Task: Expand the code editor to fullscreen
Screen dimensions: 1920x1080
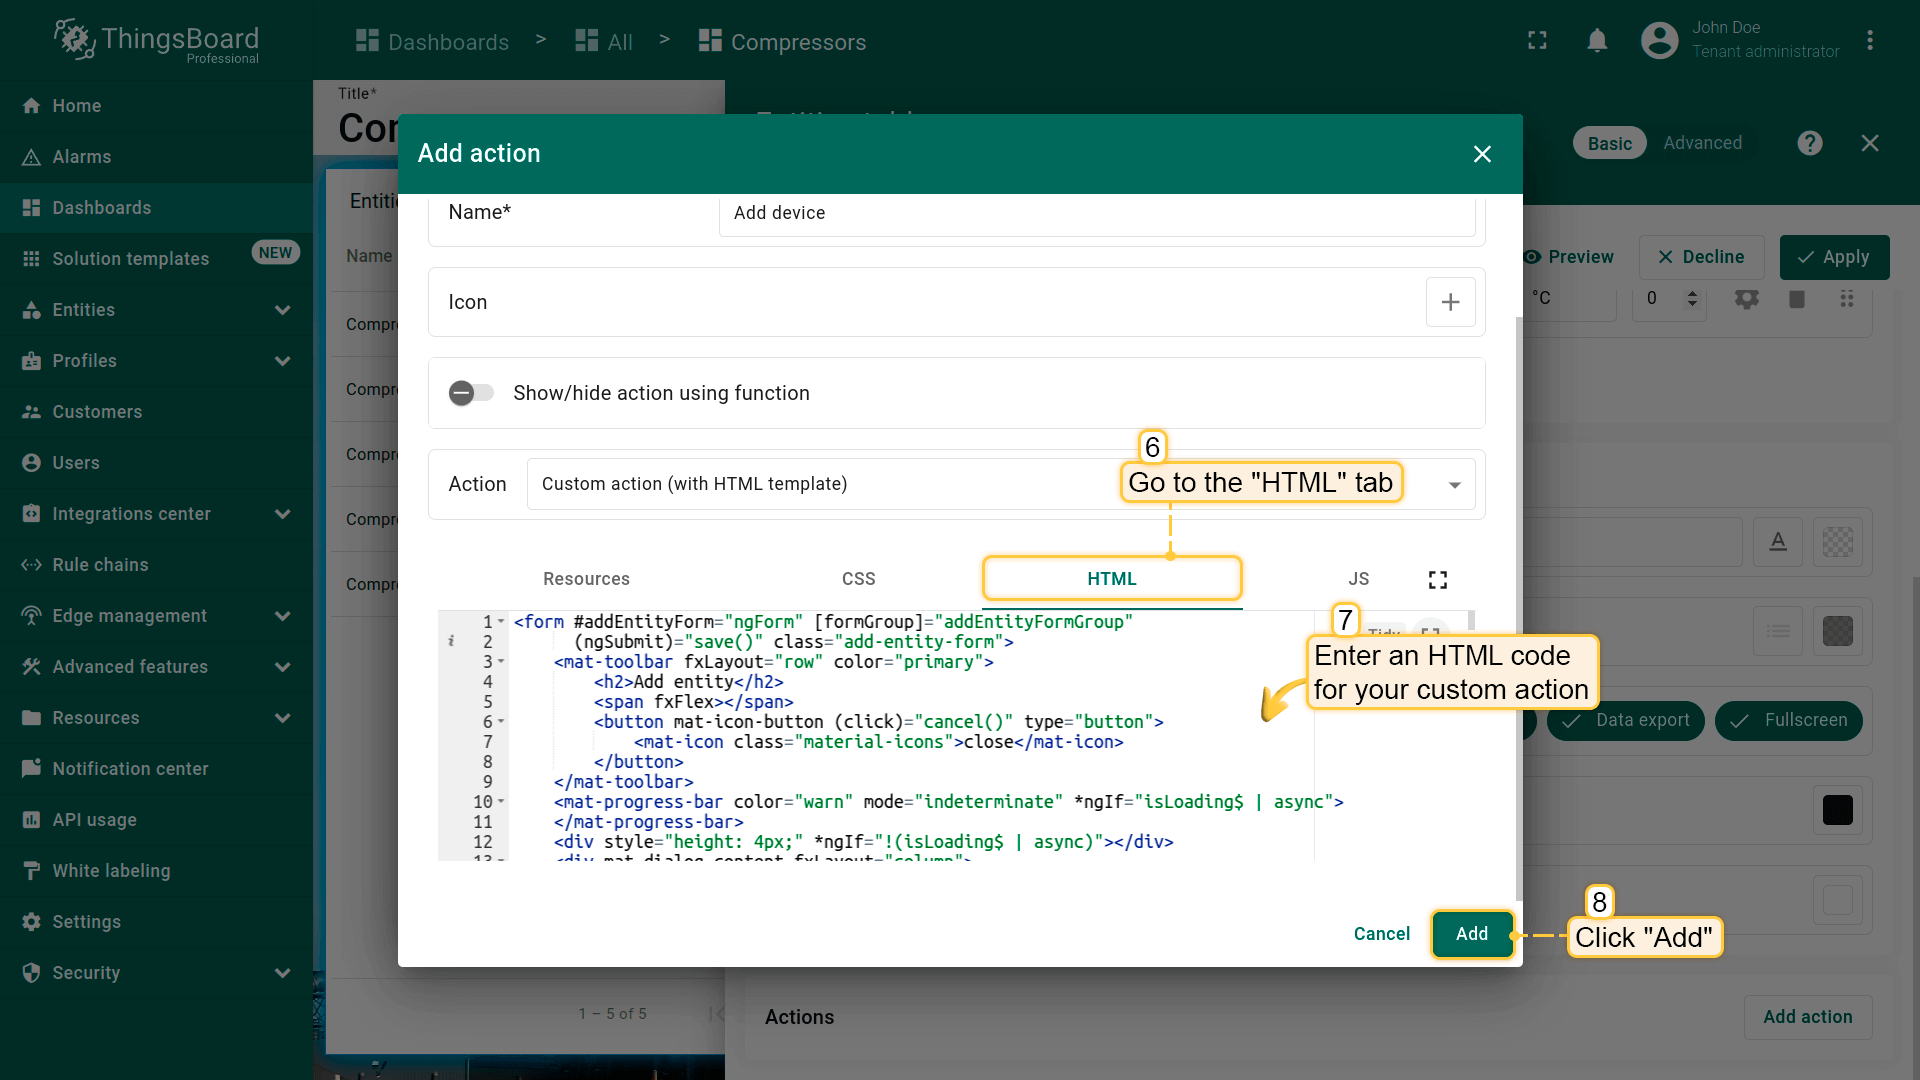Action: (x=1437, y=580)
